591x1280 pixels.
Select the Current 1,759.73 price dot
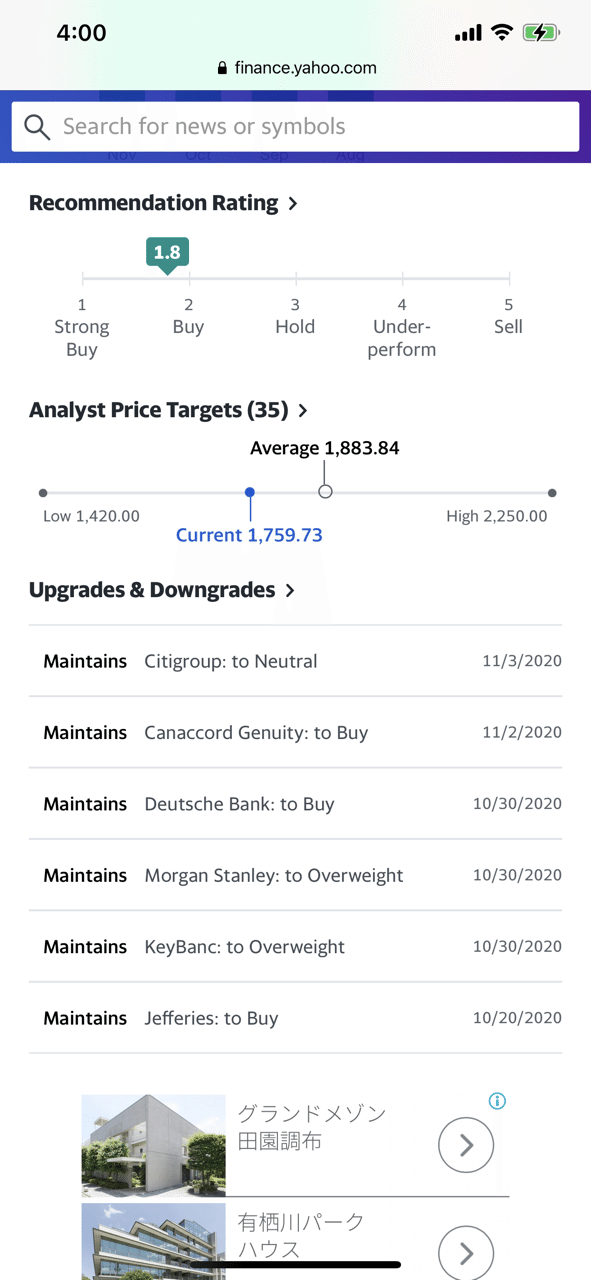click(250, 492)
